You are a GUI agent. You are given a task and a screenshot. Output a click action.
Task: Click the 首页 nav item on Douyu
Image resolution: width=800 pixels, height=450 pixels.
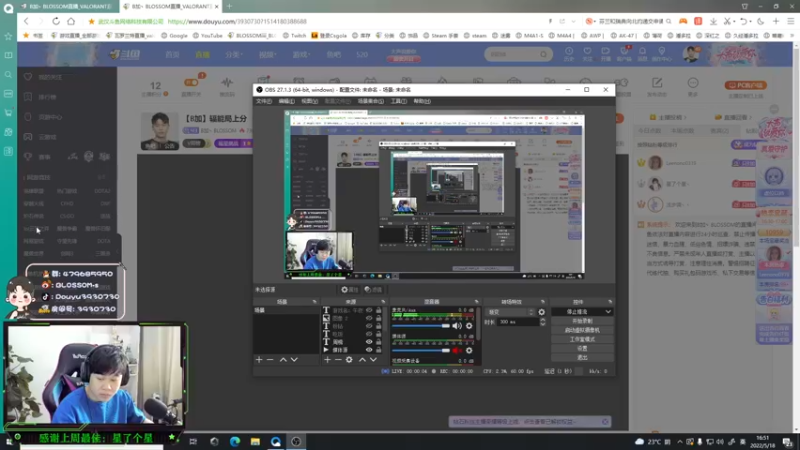pyautogui.click(x=172, y=54)
